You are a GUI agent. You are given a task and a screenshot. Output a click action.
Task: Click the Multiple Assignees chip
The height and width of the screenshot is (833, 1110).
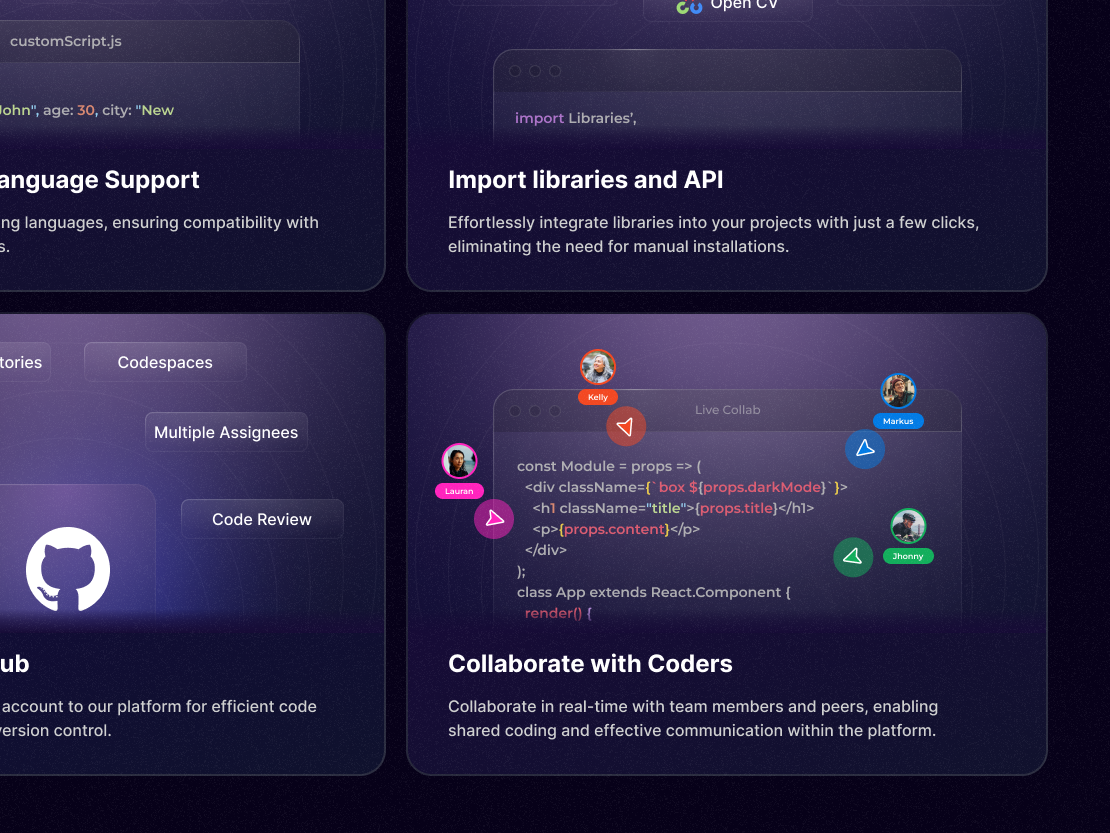point(226,431)
